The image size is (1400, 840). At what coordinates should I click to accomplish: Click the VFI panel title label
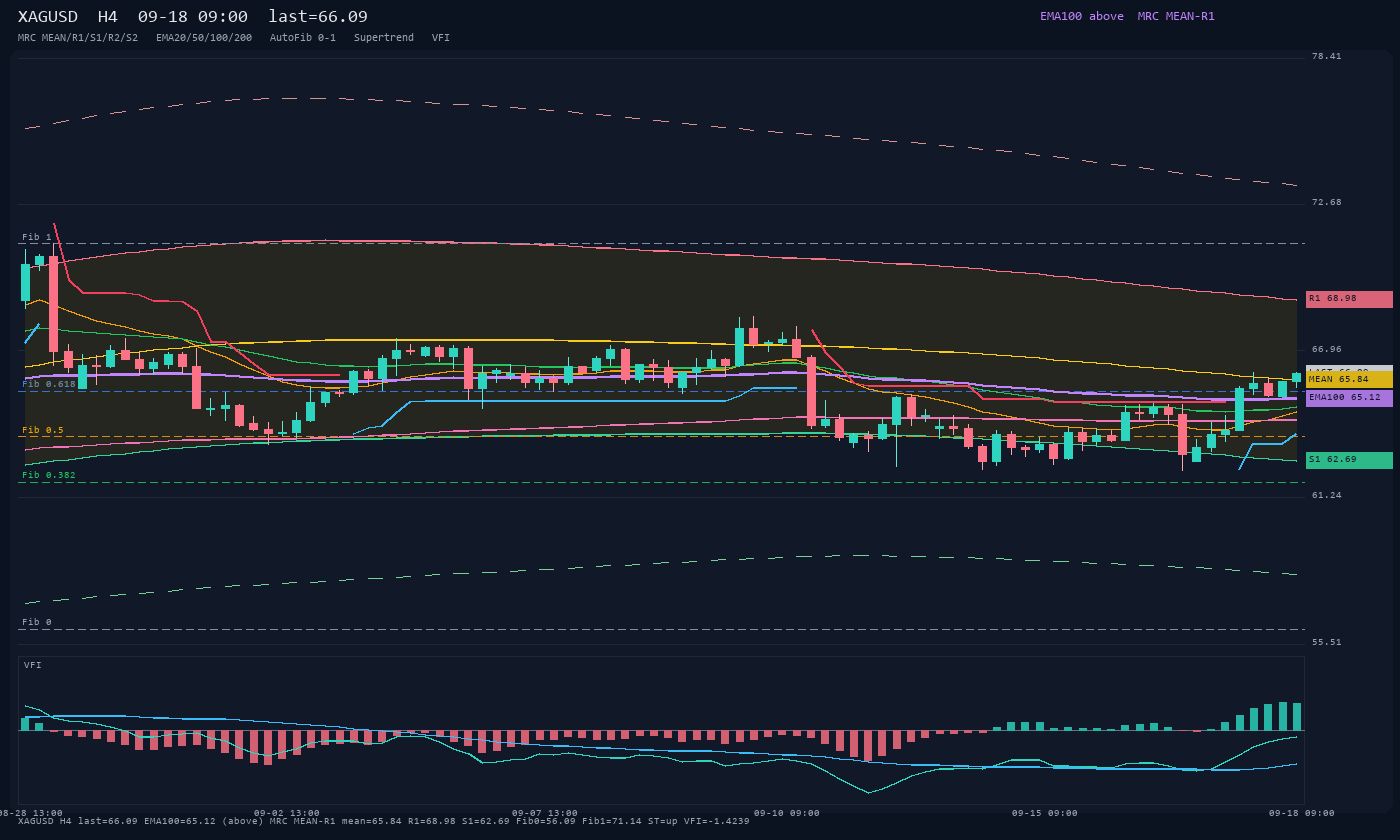33,665
